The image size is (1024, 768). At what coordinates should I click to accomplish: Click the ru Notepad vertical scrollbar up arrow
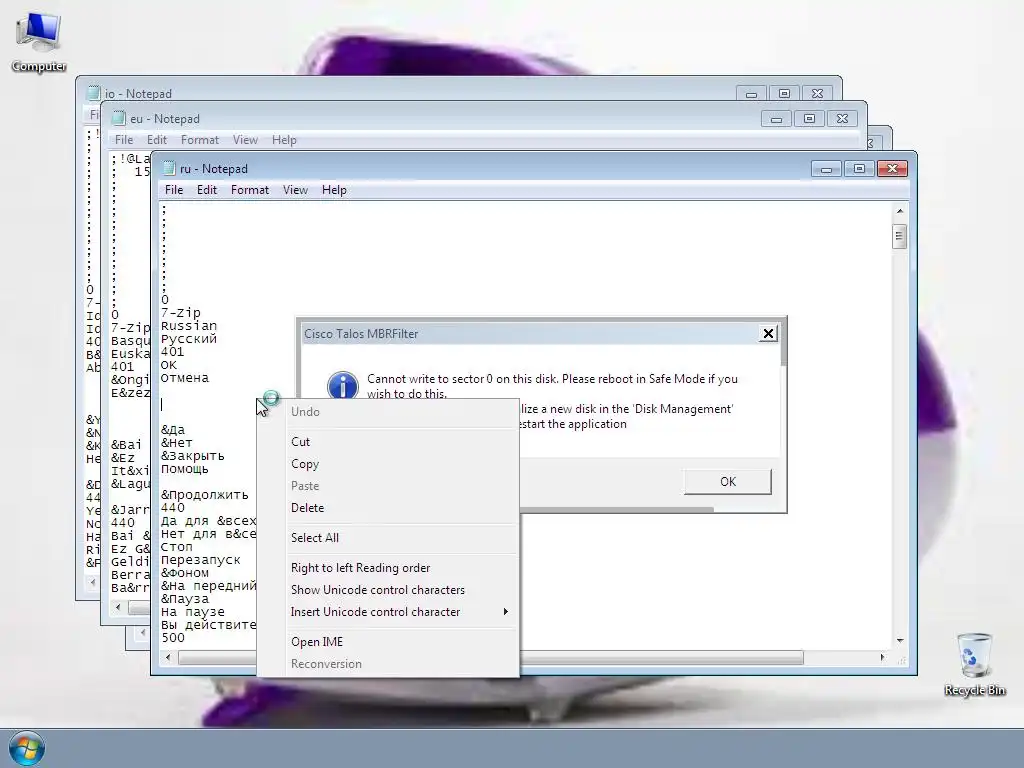point(899,211)
